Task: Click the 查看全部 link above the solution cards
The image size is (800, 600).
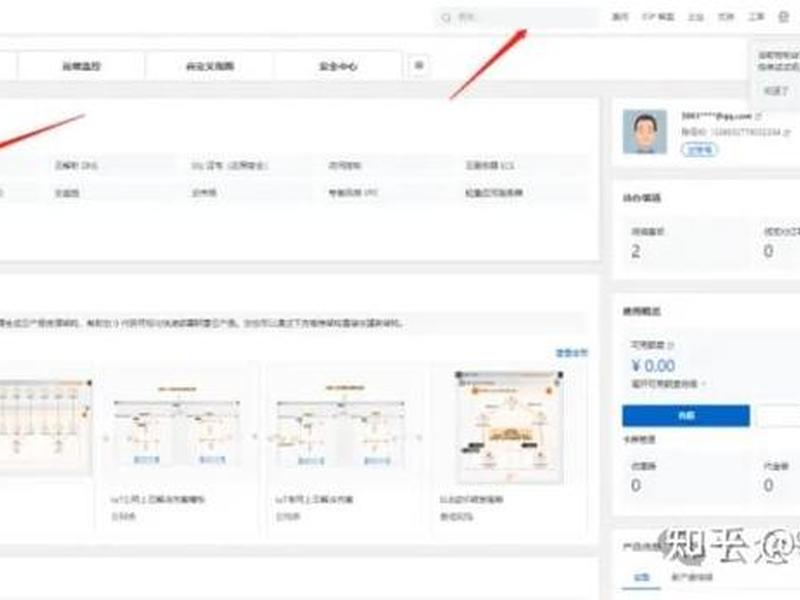Action: point(571,353)
